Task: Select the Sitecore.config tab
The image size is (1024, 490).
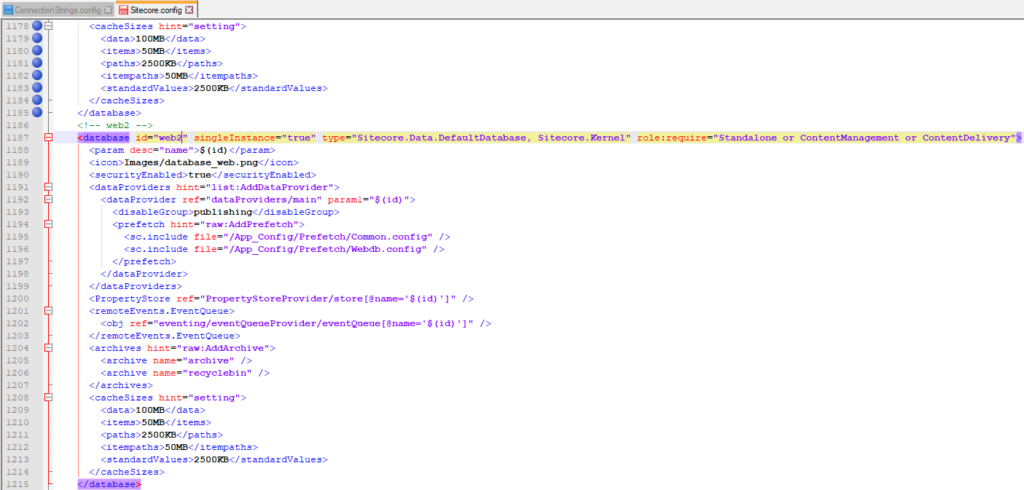Action: [x=157, y=10]
